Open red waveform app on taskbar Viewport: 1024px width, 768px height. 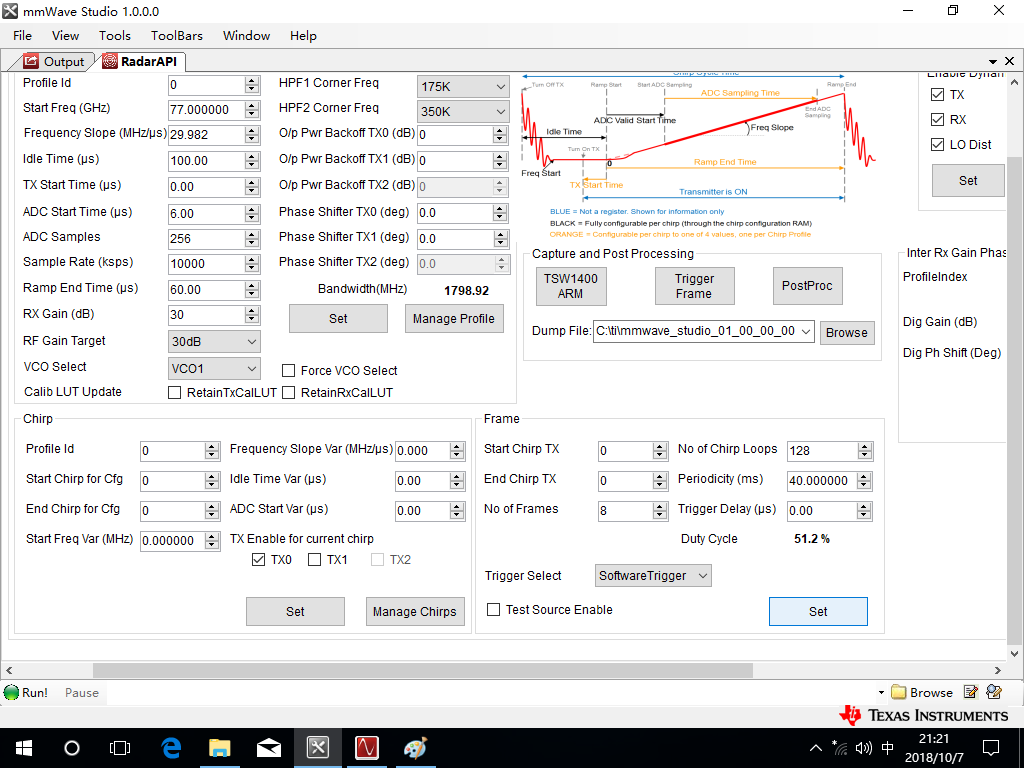(x=367, y=748)
